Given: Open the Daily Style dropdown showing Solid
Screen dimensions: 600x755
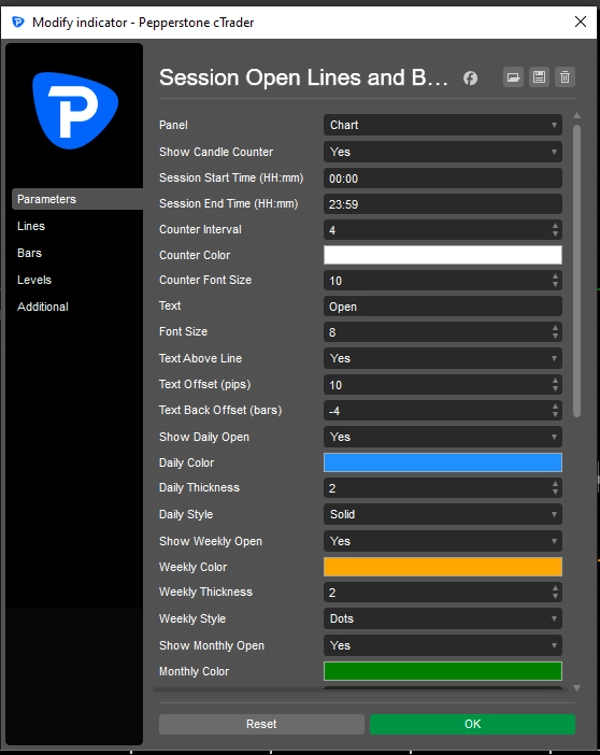Looking at the screenshot, I should coord(443,515).
